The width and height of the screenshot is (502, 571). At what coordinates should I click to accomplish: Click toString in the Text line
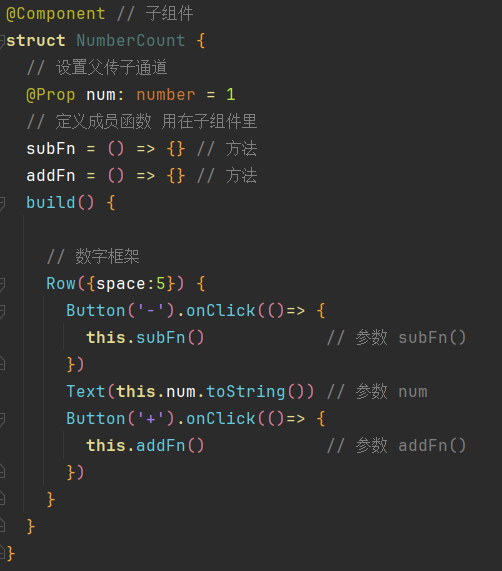click(x=246, y=391)
